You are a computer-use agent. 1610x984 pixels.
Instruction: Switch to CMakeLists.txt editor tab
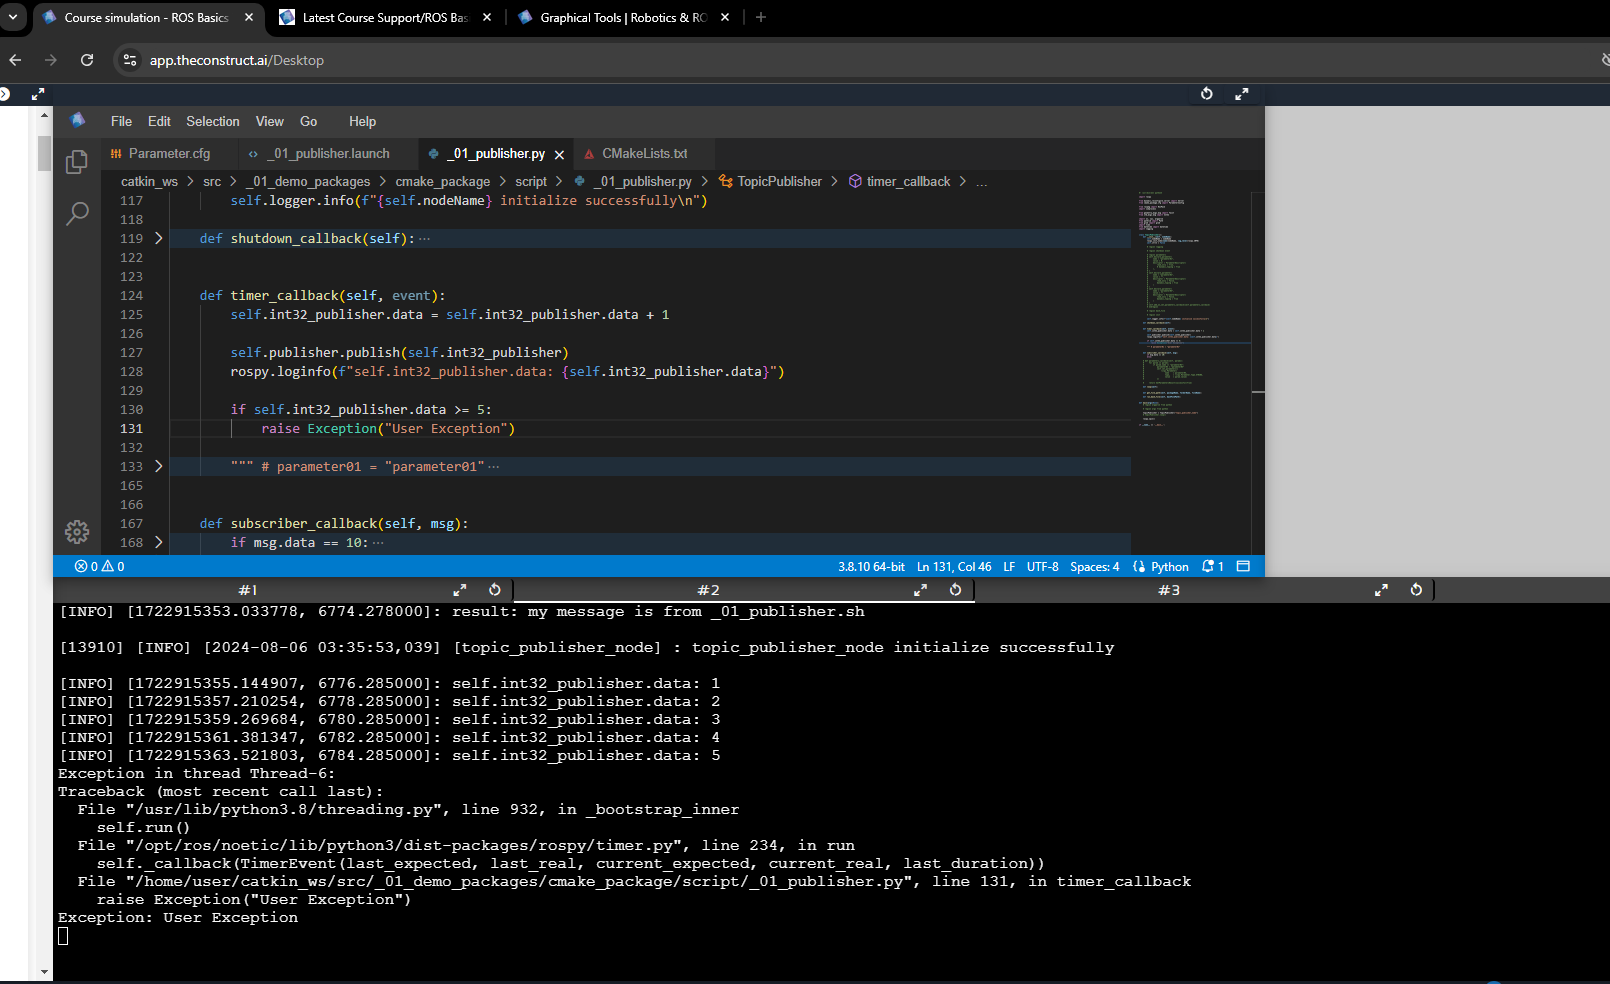coord(644,154)
